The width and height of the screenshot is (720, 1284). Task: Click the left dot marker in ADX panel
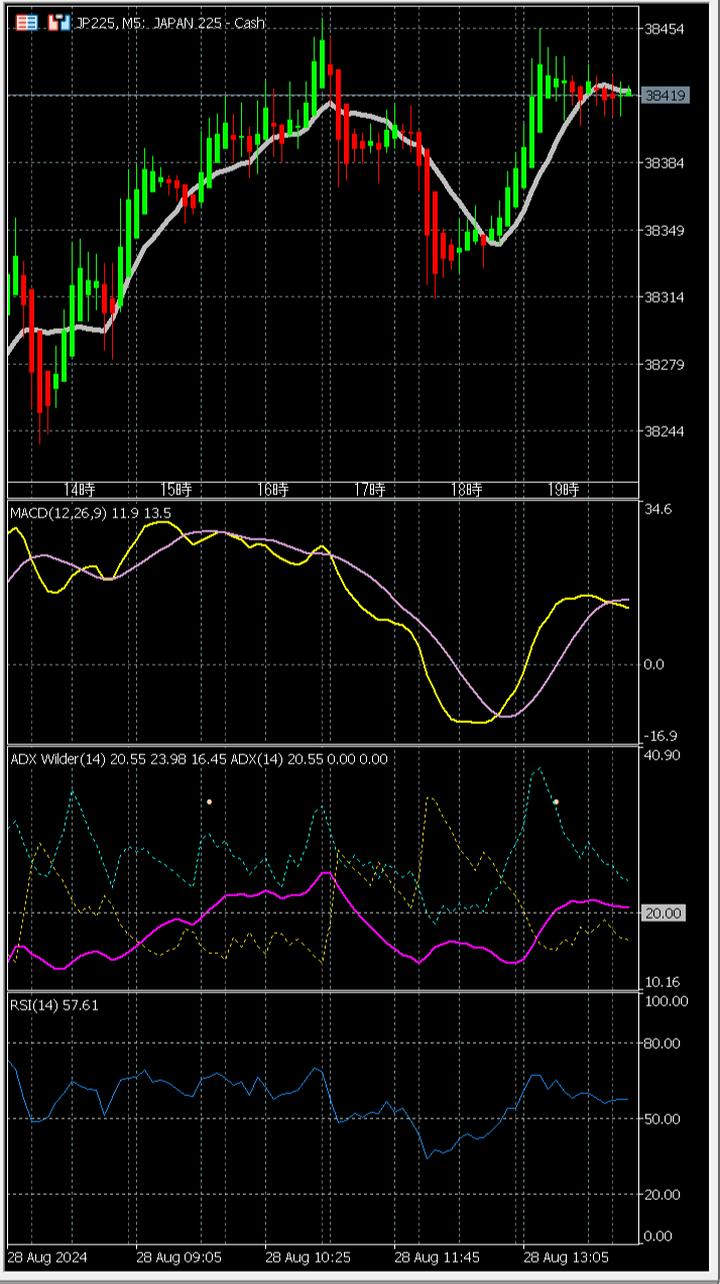click(x=209, y=802)
